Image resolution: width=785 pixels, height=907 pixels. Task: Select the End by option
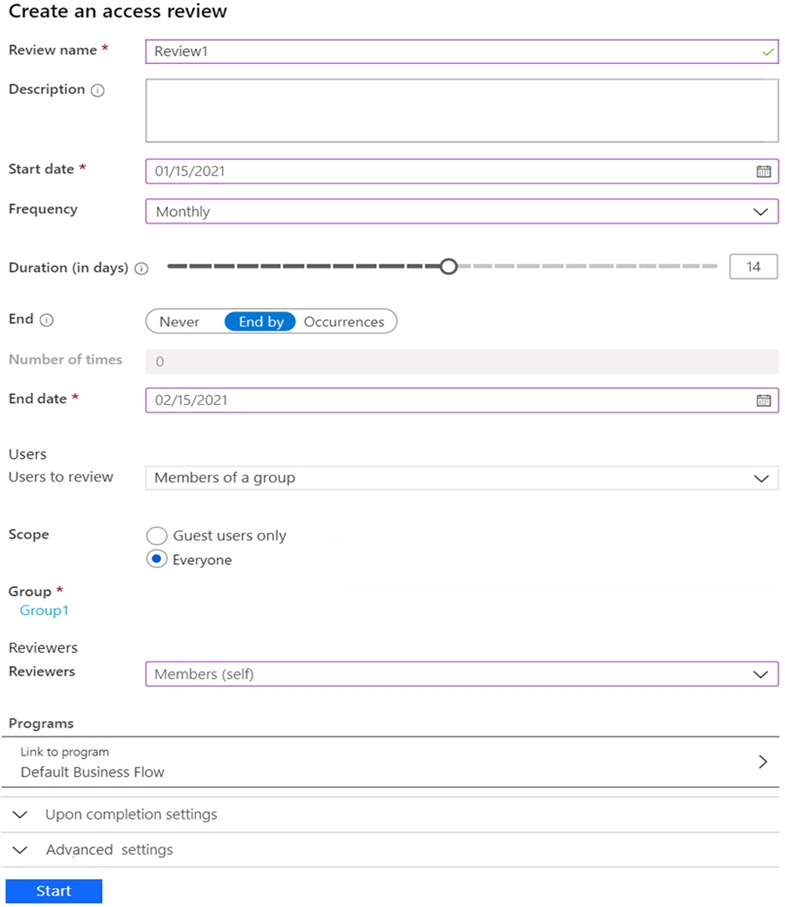coord(260,322)
